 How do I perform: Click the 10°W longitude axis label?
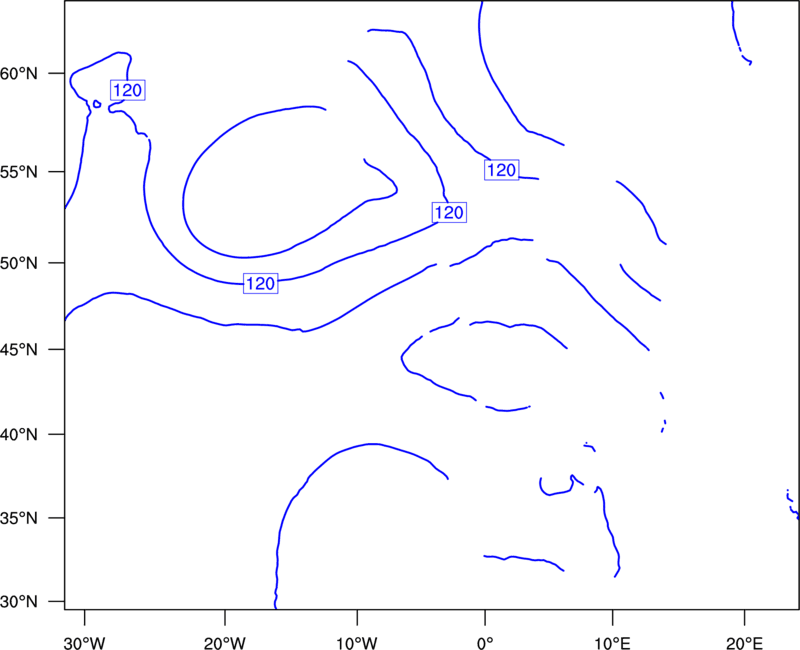tap(357, 643)
